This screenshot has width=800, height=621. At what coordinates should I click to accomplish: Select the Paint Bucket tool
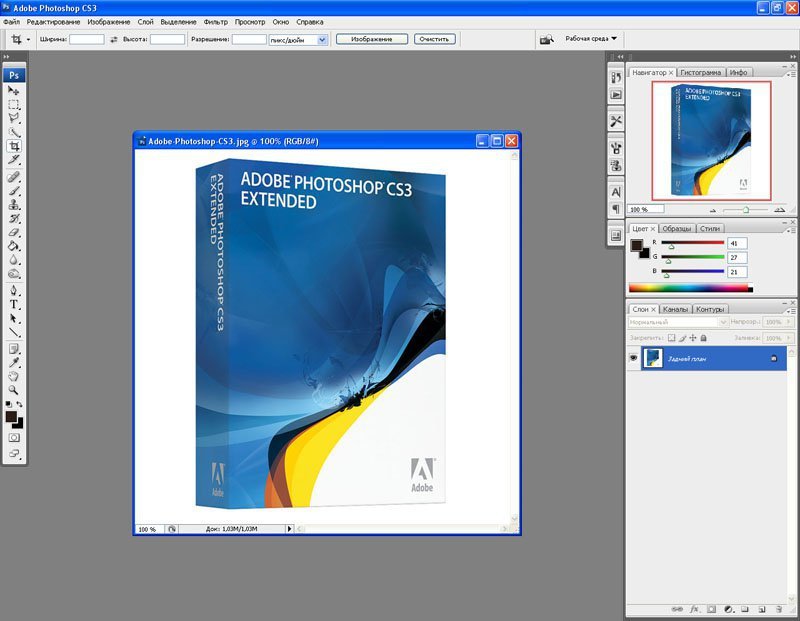point(14,246)
